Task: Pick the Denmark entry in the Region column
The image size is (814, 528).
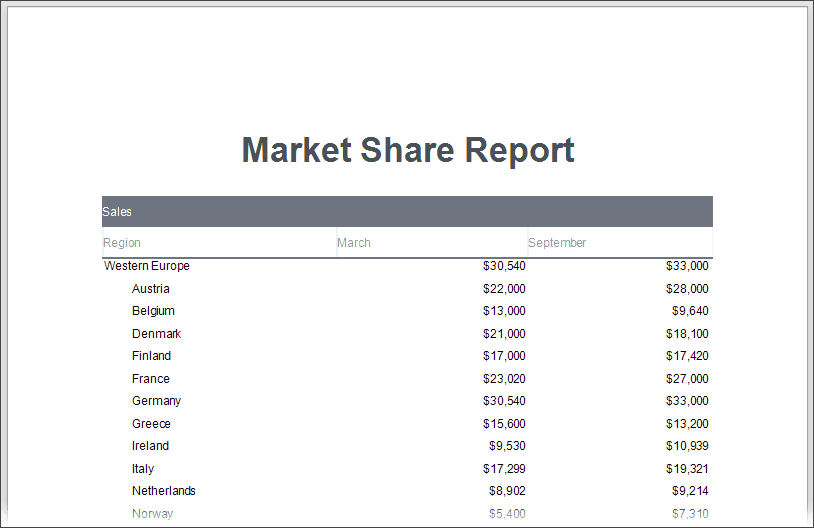Action: click(156, 334)
